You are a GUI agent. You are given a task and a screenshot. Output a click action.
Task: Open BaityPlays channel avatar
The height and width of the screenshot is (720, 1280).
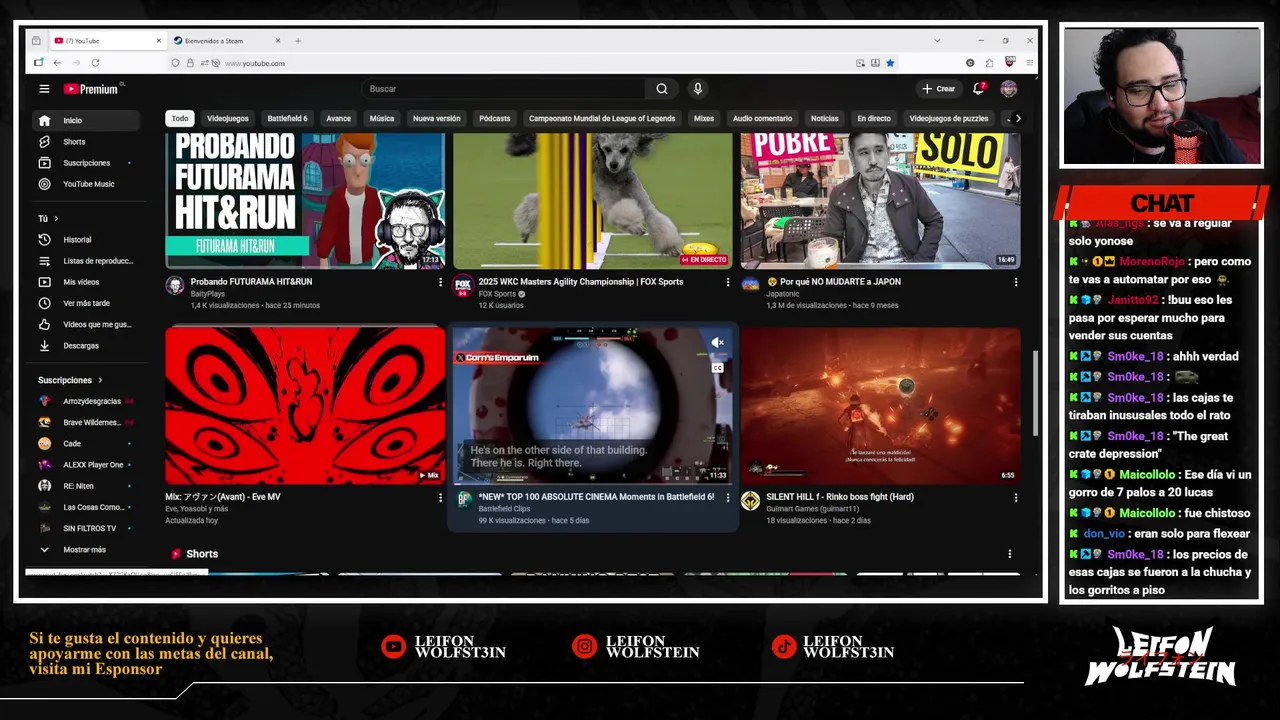(x=175, y=286)
